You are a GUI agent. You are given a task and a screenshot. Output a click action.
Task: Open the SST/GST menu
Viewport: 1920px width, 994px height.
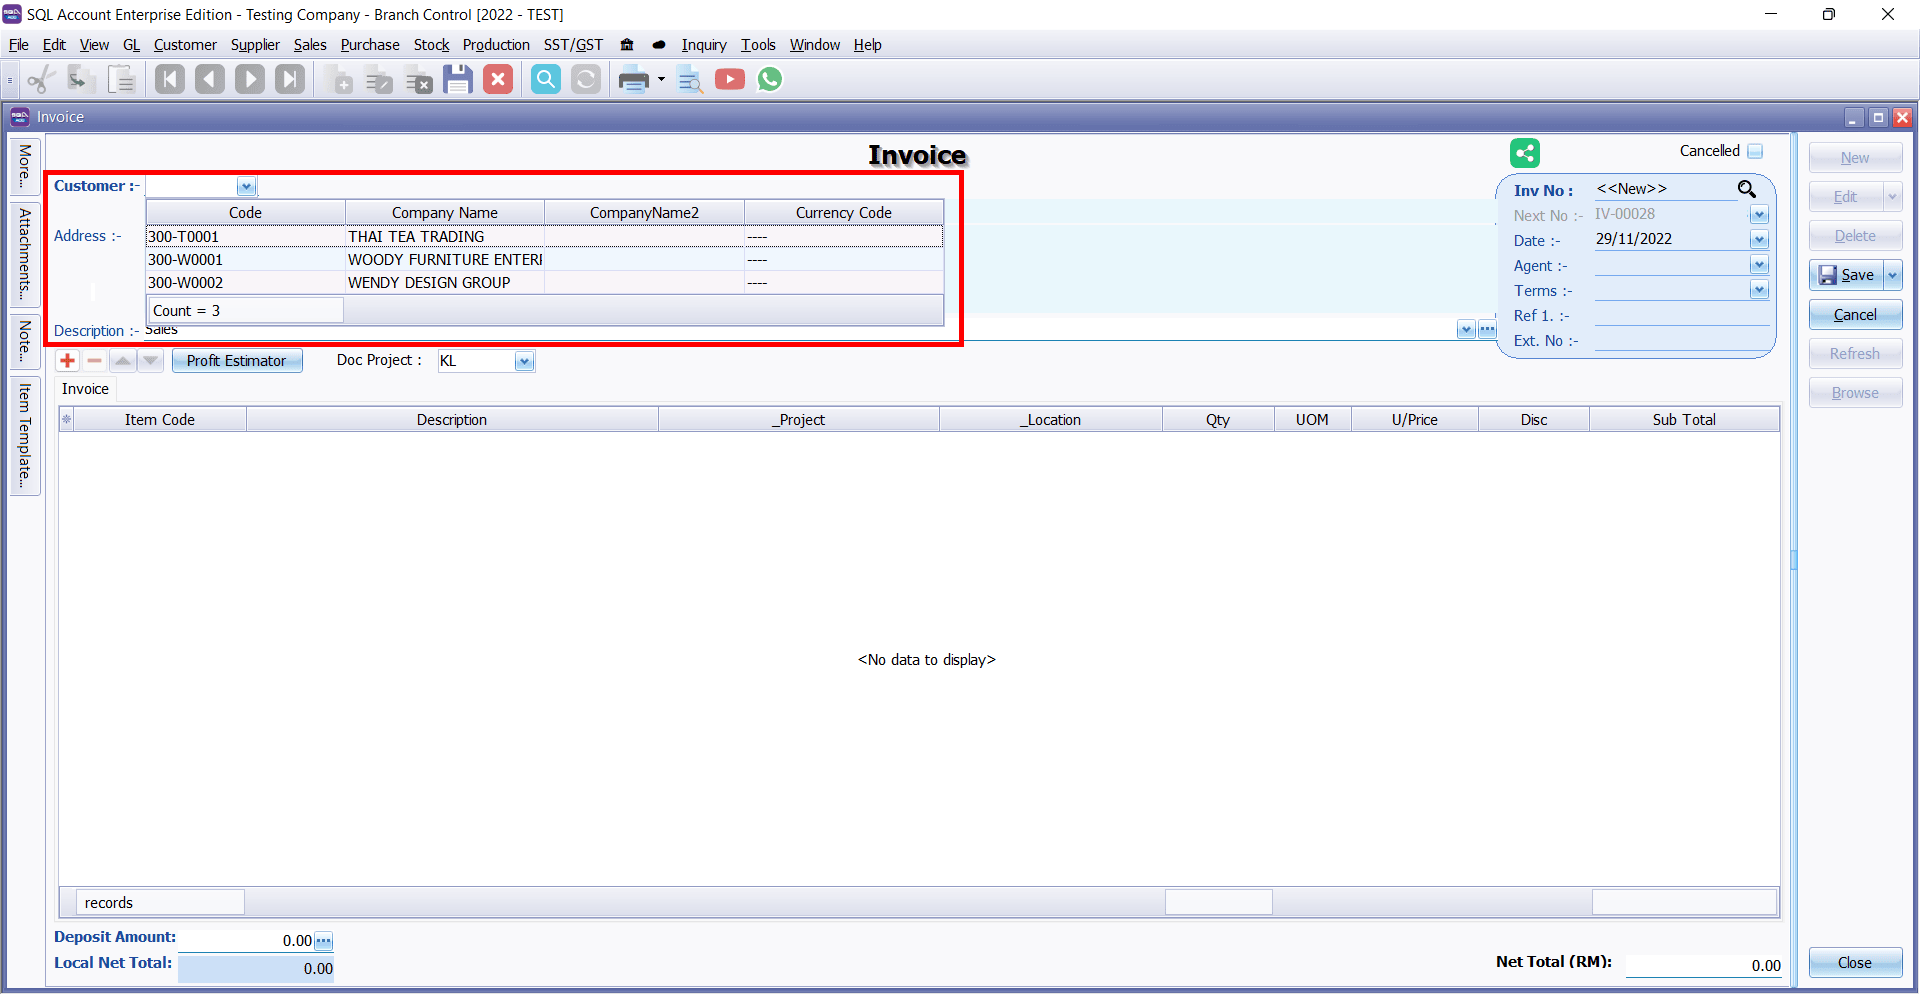point(573,45)
